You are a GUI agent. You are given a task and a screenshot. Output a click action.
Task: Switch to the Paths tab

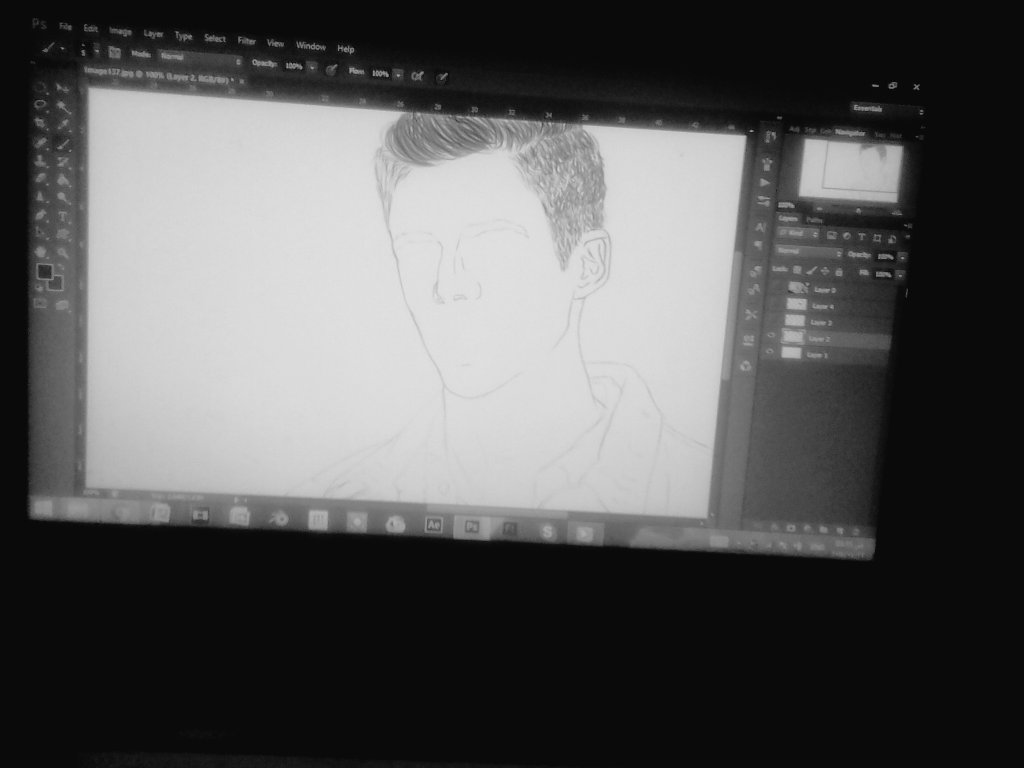pos(815,220)
